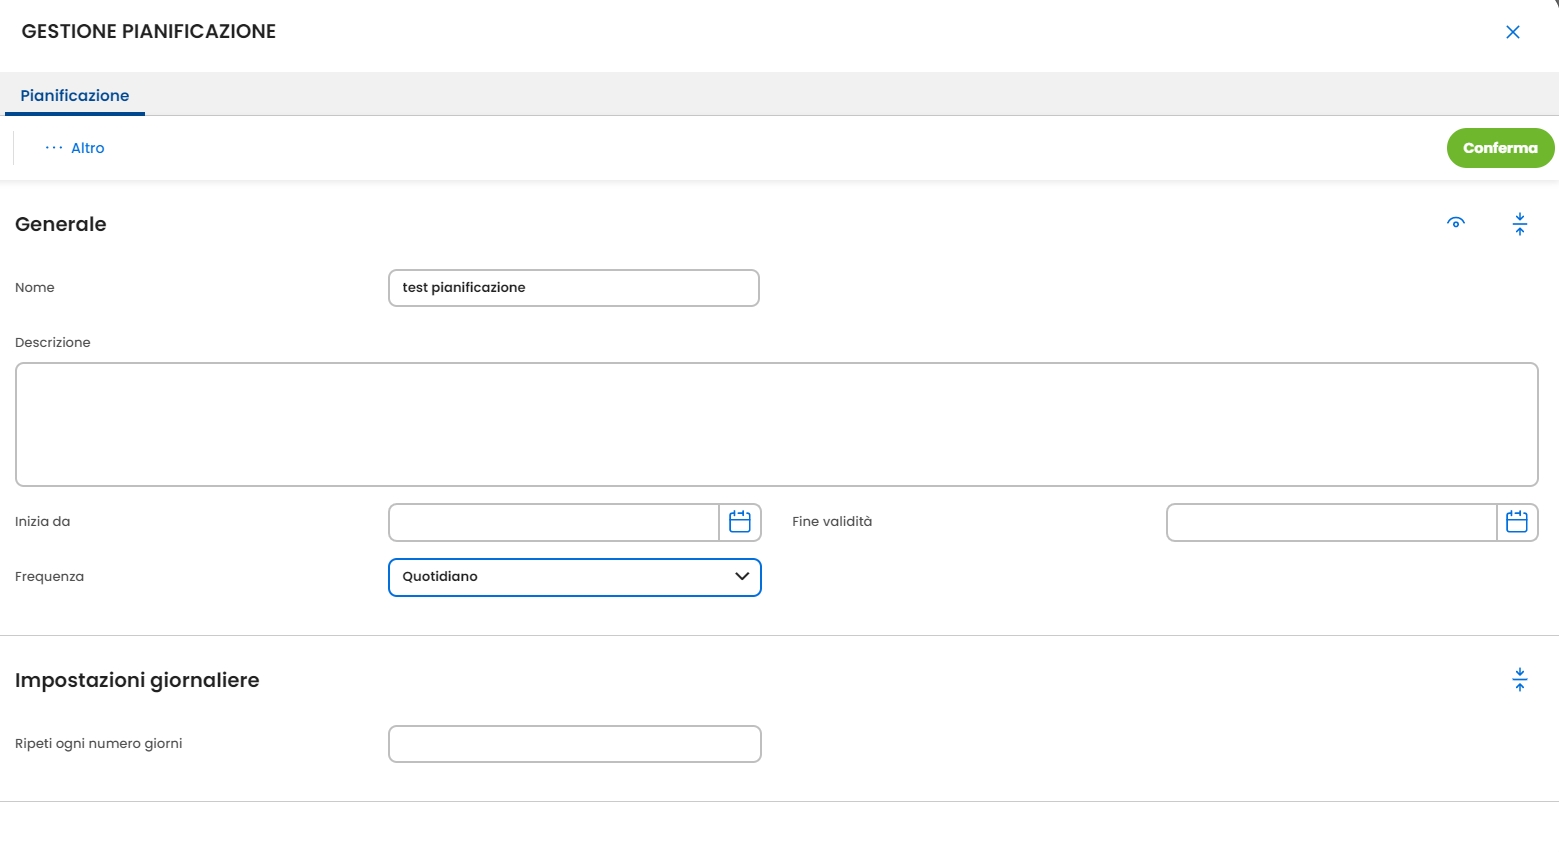1559x852 pixels.
Task: Close the Gestione Pianificazione dialog
Action: coord(1512,32)
